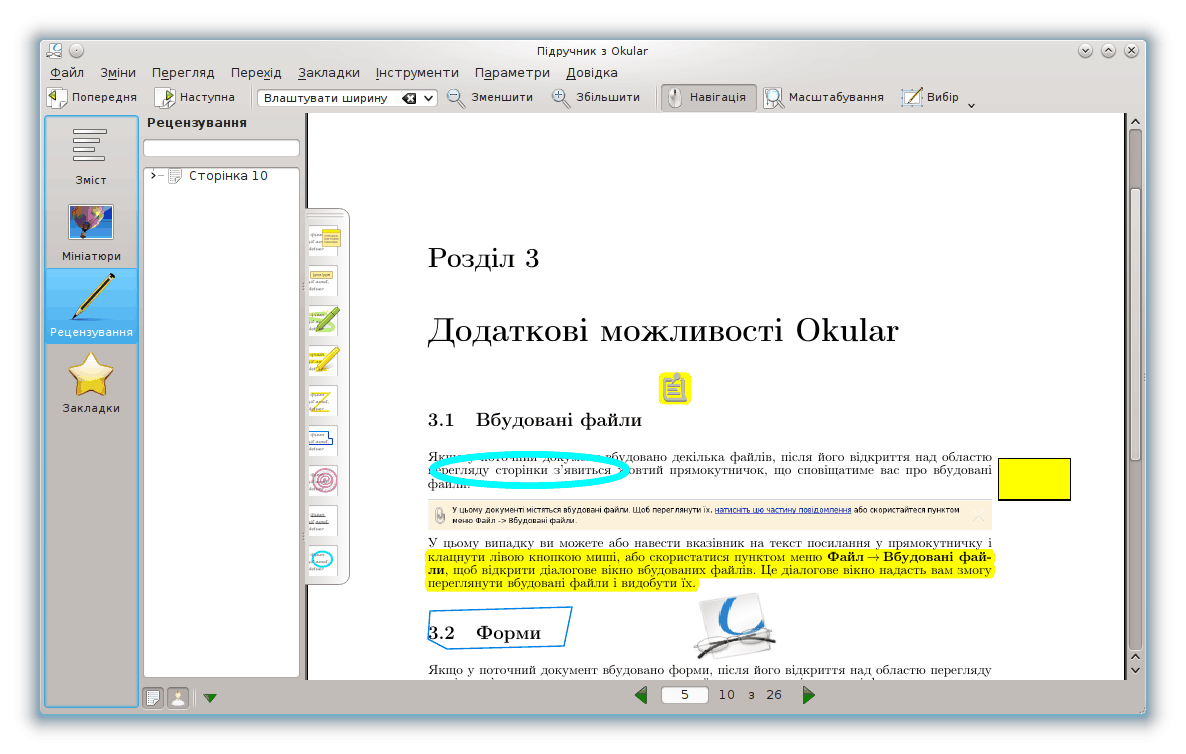Viewport: 1186px width, 754px height.
Task: Choose the green freehand line tool
Action: (324, 320)
